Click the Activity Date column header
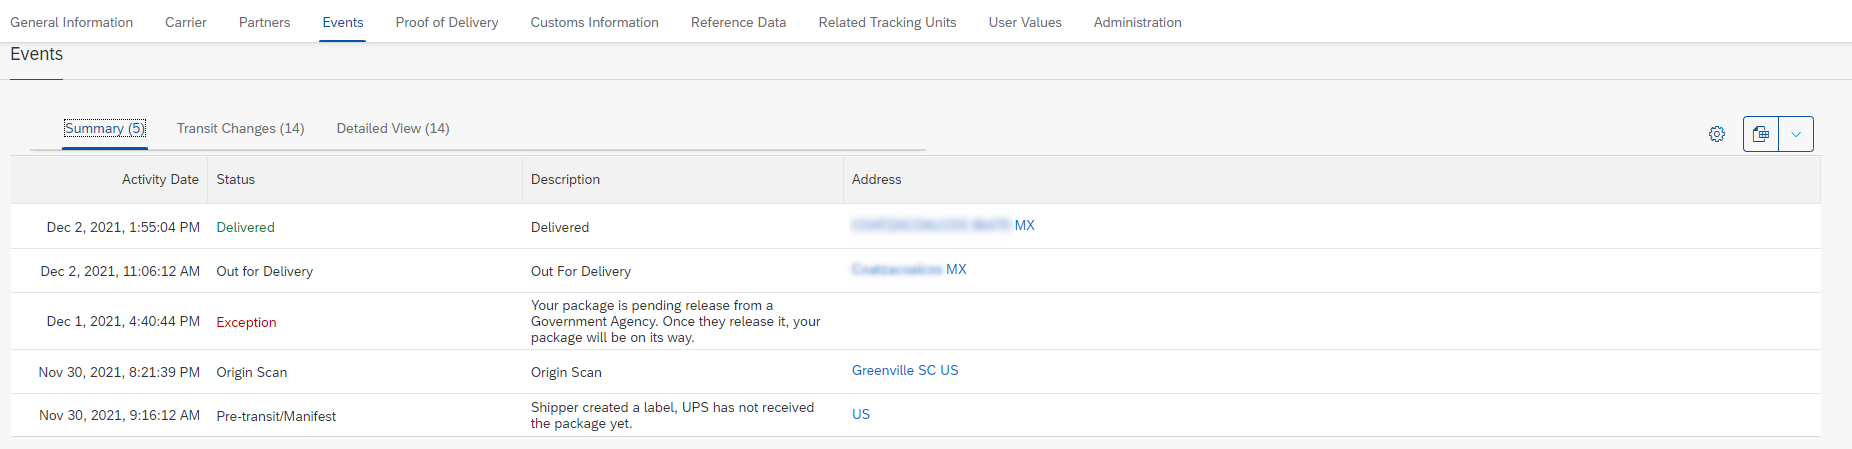Viewport: 1852px width, 449px height. [x=160, y=179]
